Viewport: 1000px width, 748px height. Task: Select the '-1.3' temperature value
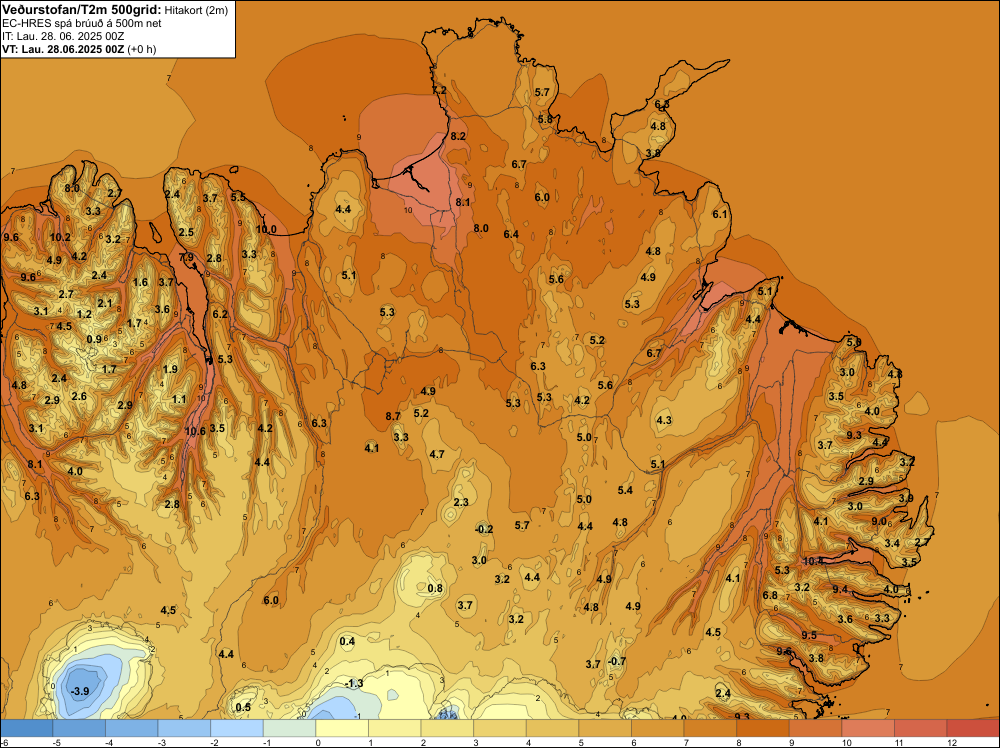pyautogui.click(x=354, y=683)
